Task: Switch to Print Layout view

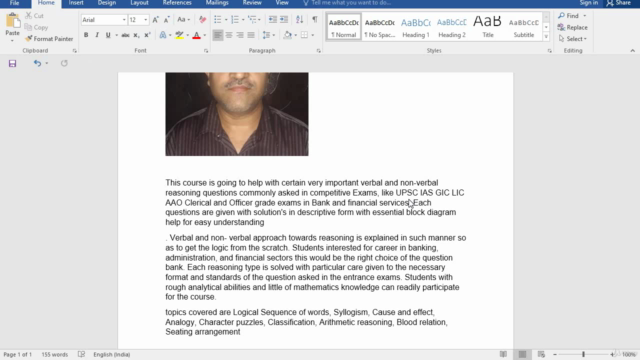Action: click(x=522, y=354)
